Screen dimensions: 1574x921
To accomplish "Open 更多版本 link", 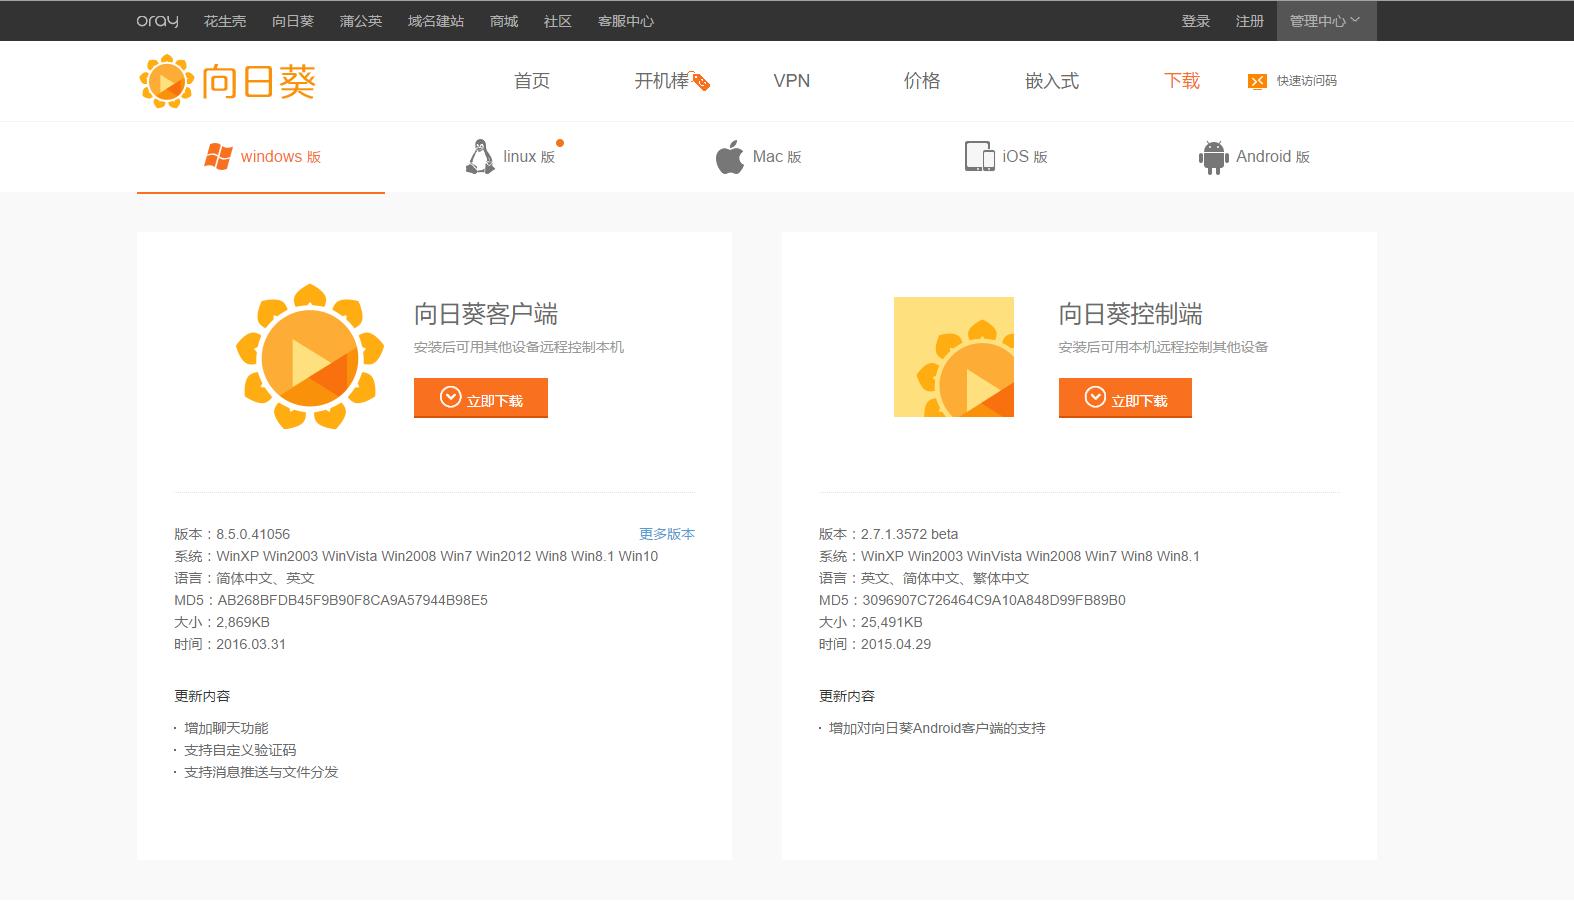I will coord(667,534).
